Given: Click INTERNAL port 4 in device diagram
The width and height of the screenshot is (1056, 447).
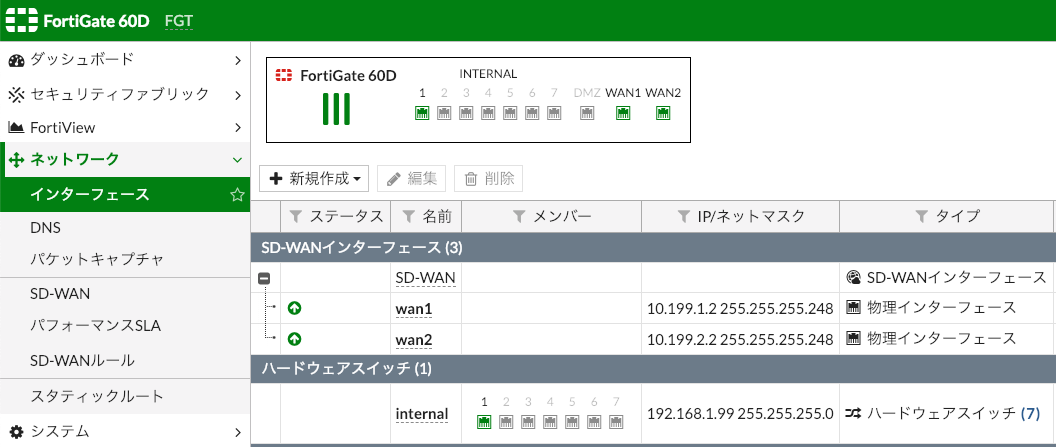Looking at the screenshot, I should point(488,113).
